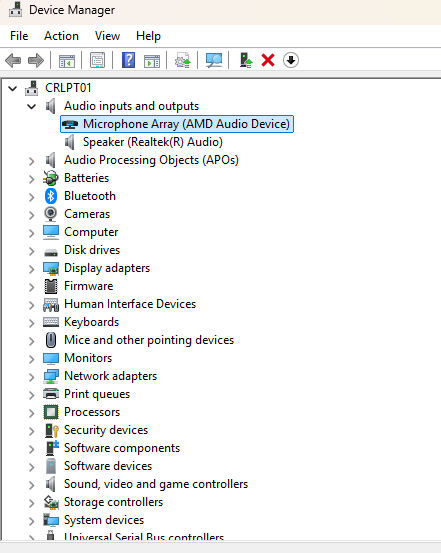Click the Device Manager title bar icon
Screen dimensions: 441x553
(16, 10)
